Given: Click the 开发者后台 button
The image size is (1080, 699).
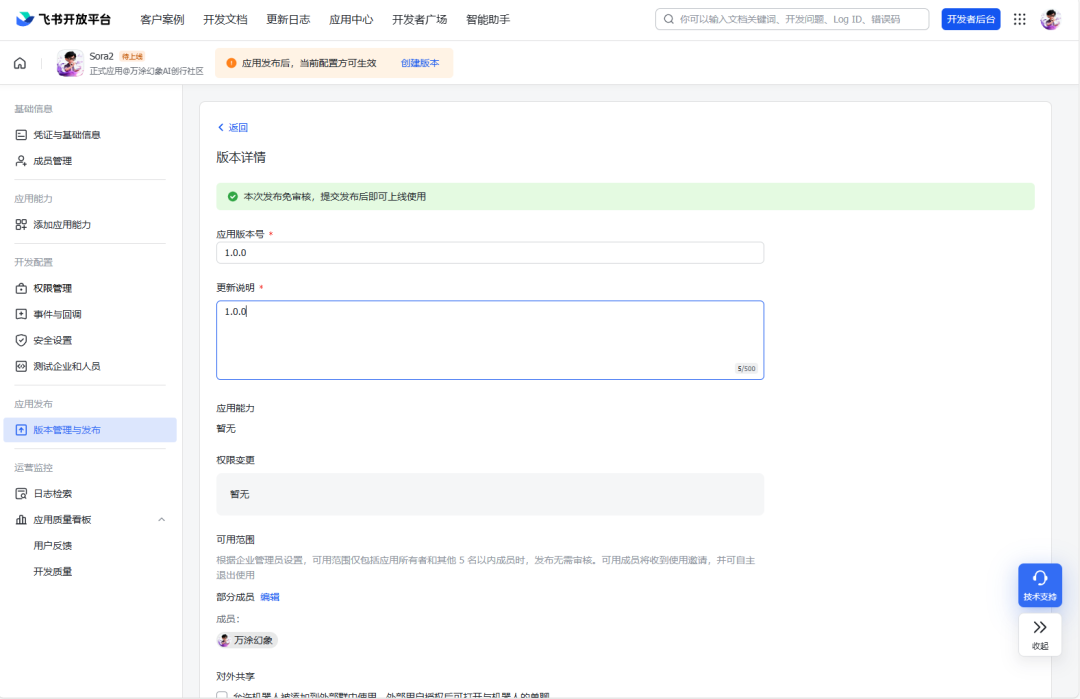Looking at the screenshot, I should (x=970, y=19).
